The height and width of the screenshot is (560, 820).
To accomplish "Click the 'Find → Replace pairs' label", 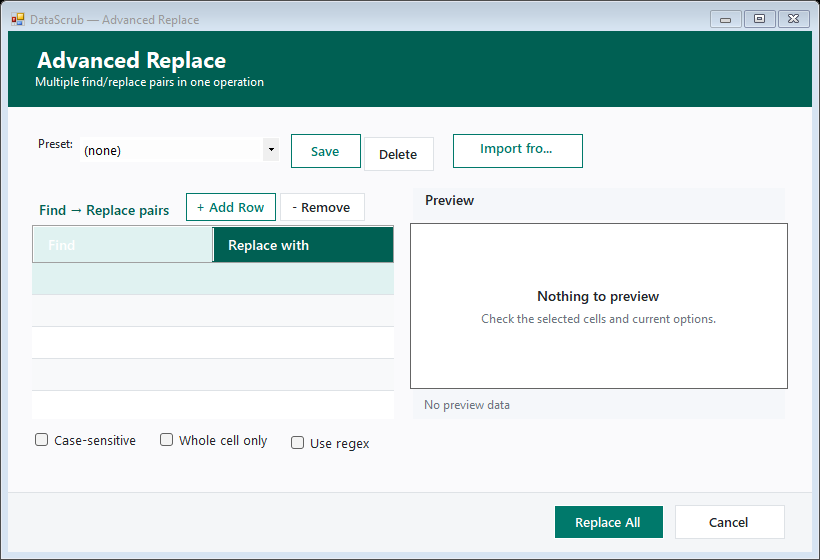I will (104, 210).
